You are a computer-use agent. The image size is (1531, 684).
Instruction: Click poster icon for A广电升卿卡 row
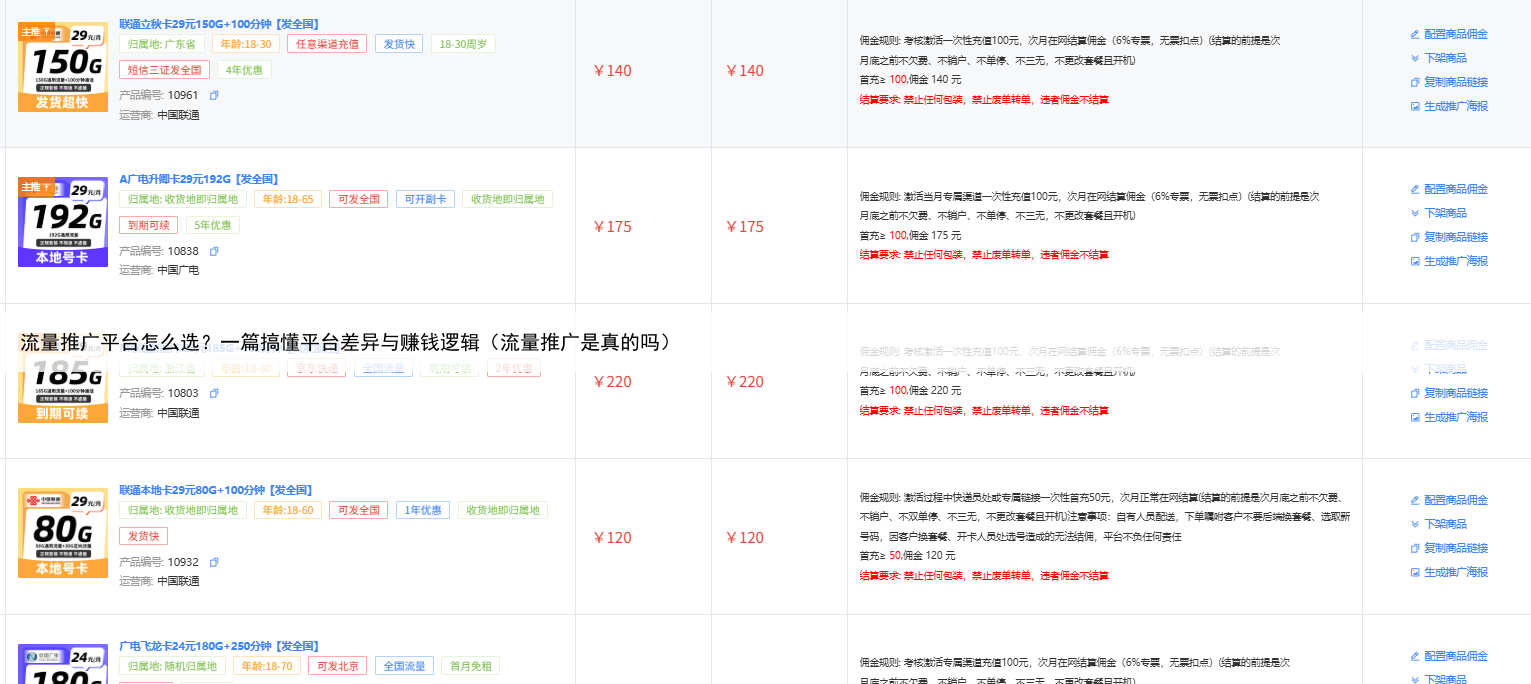(1415, 261)
